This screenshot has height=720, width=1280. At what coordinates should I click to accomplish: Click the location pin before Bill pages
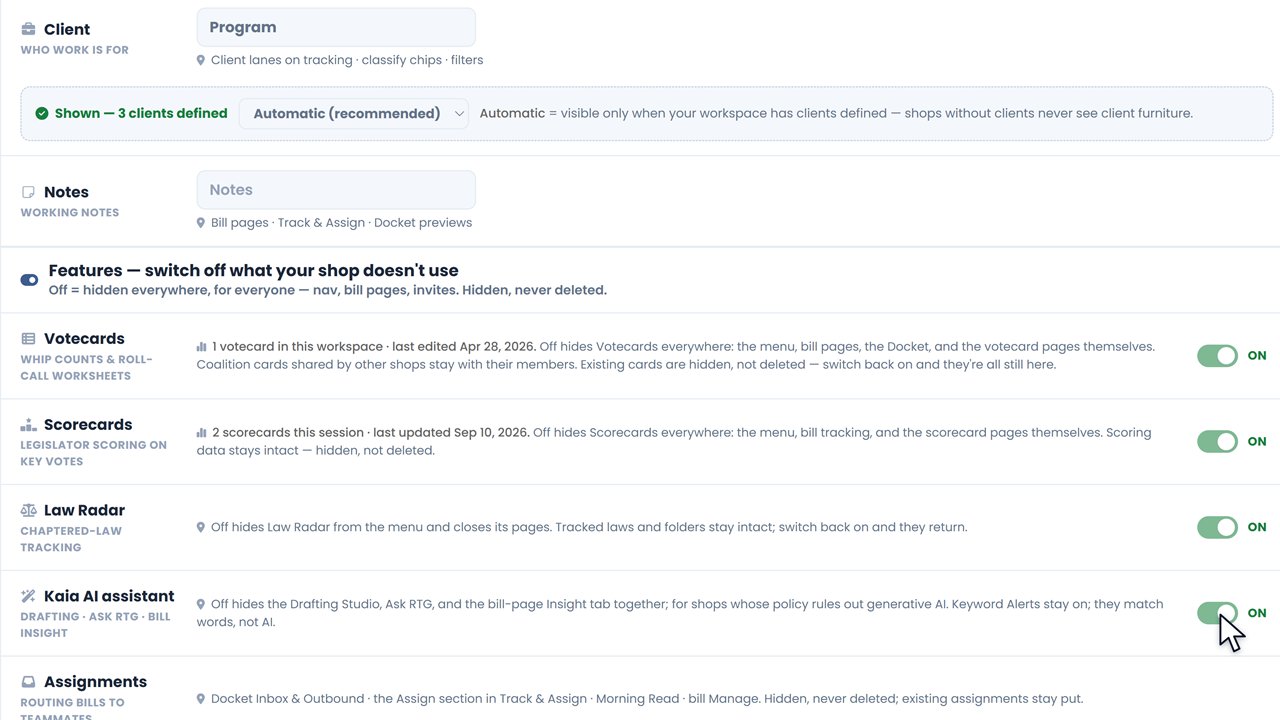(201, 223)
